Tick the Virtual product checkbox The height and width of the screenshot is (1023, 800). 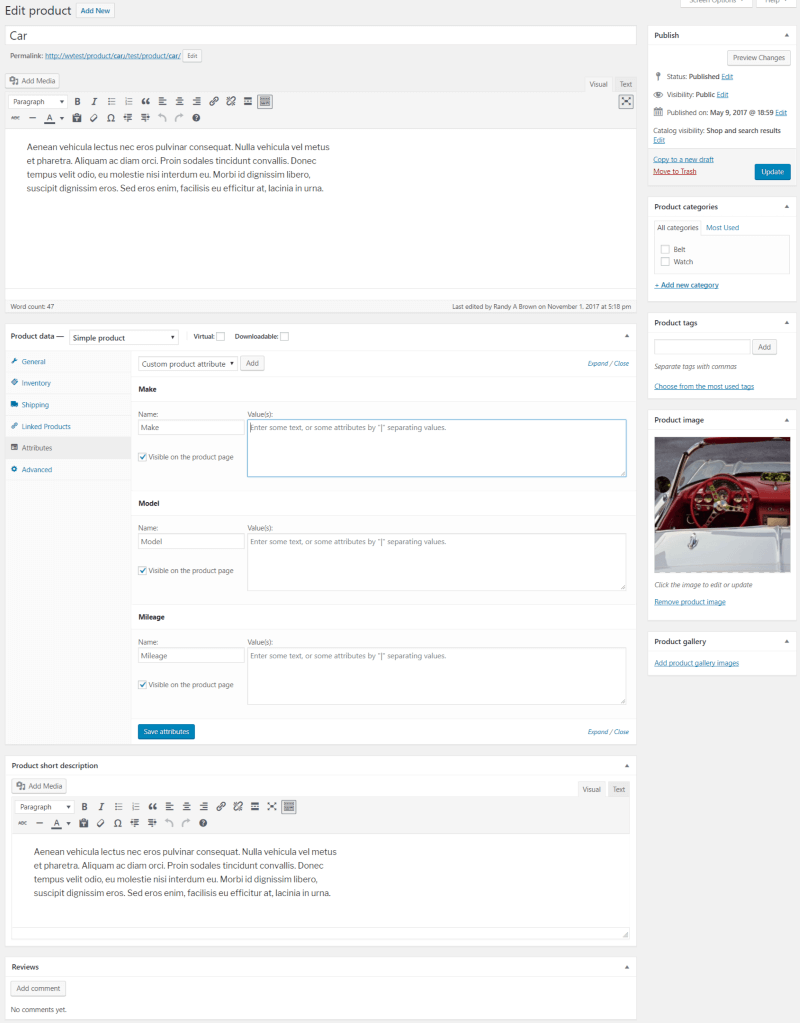pyautogui.click(x=221, y=337)
